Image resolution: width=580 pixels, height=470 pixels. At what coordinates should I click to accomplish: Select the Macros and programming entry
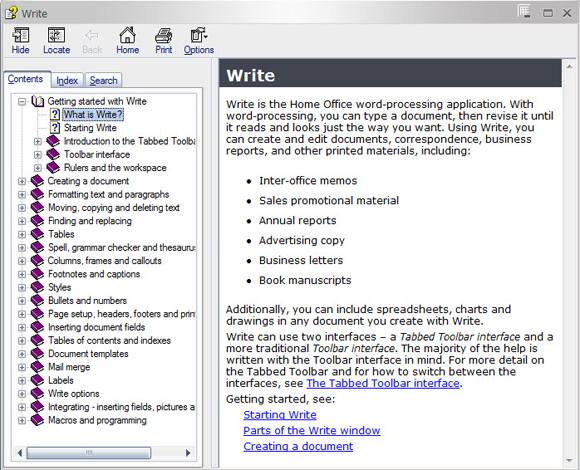97,420
